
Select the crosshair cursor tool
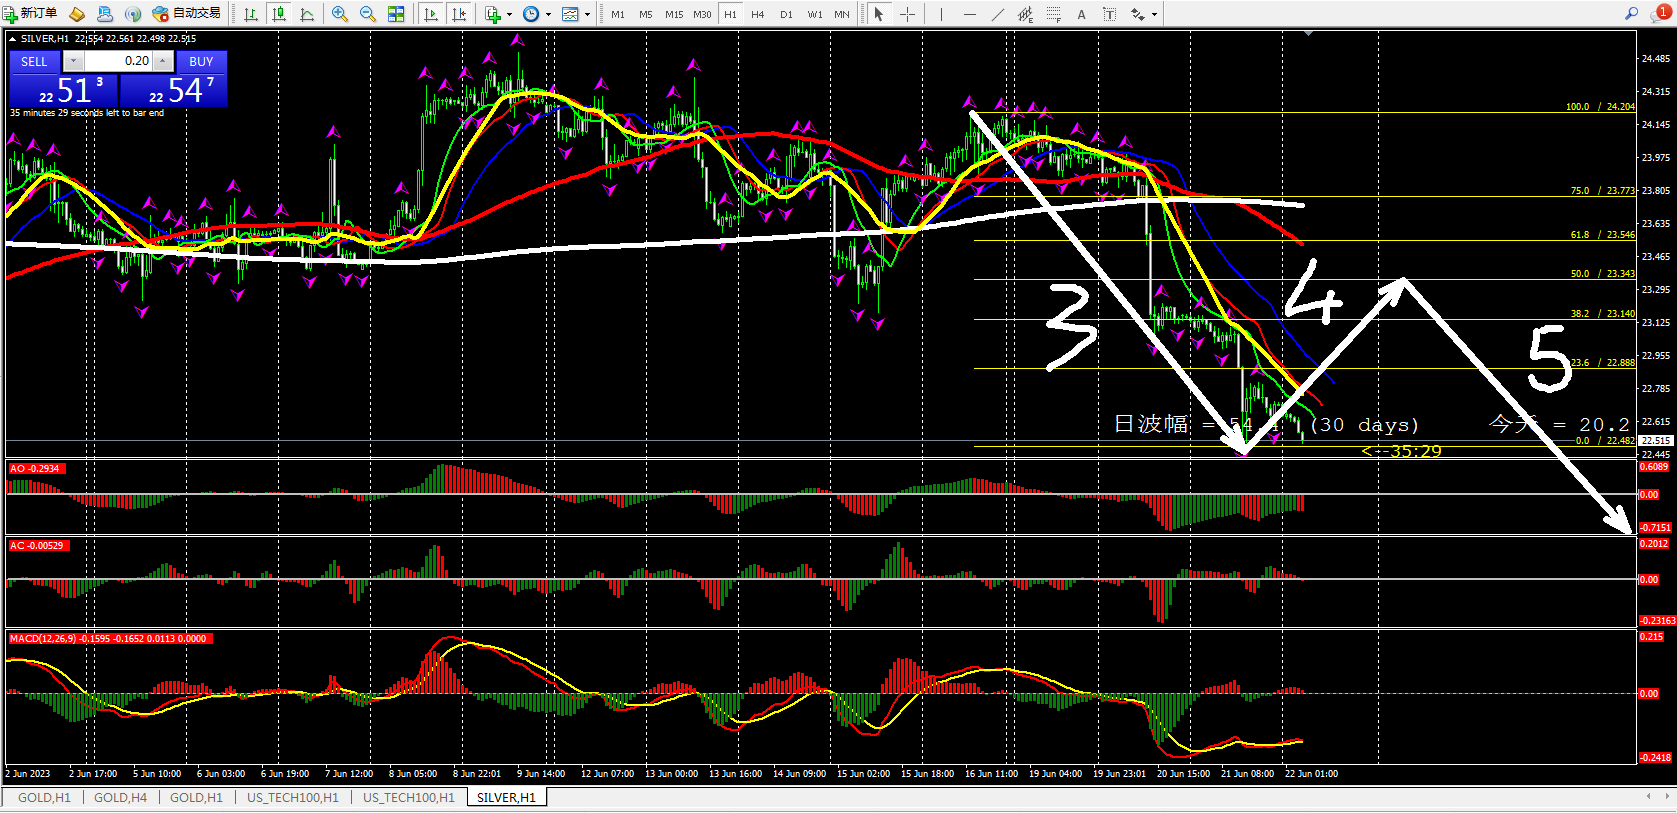click(x=907, y=14)
